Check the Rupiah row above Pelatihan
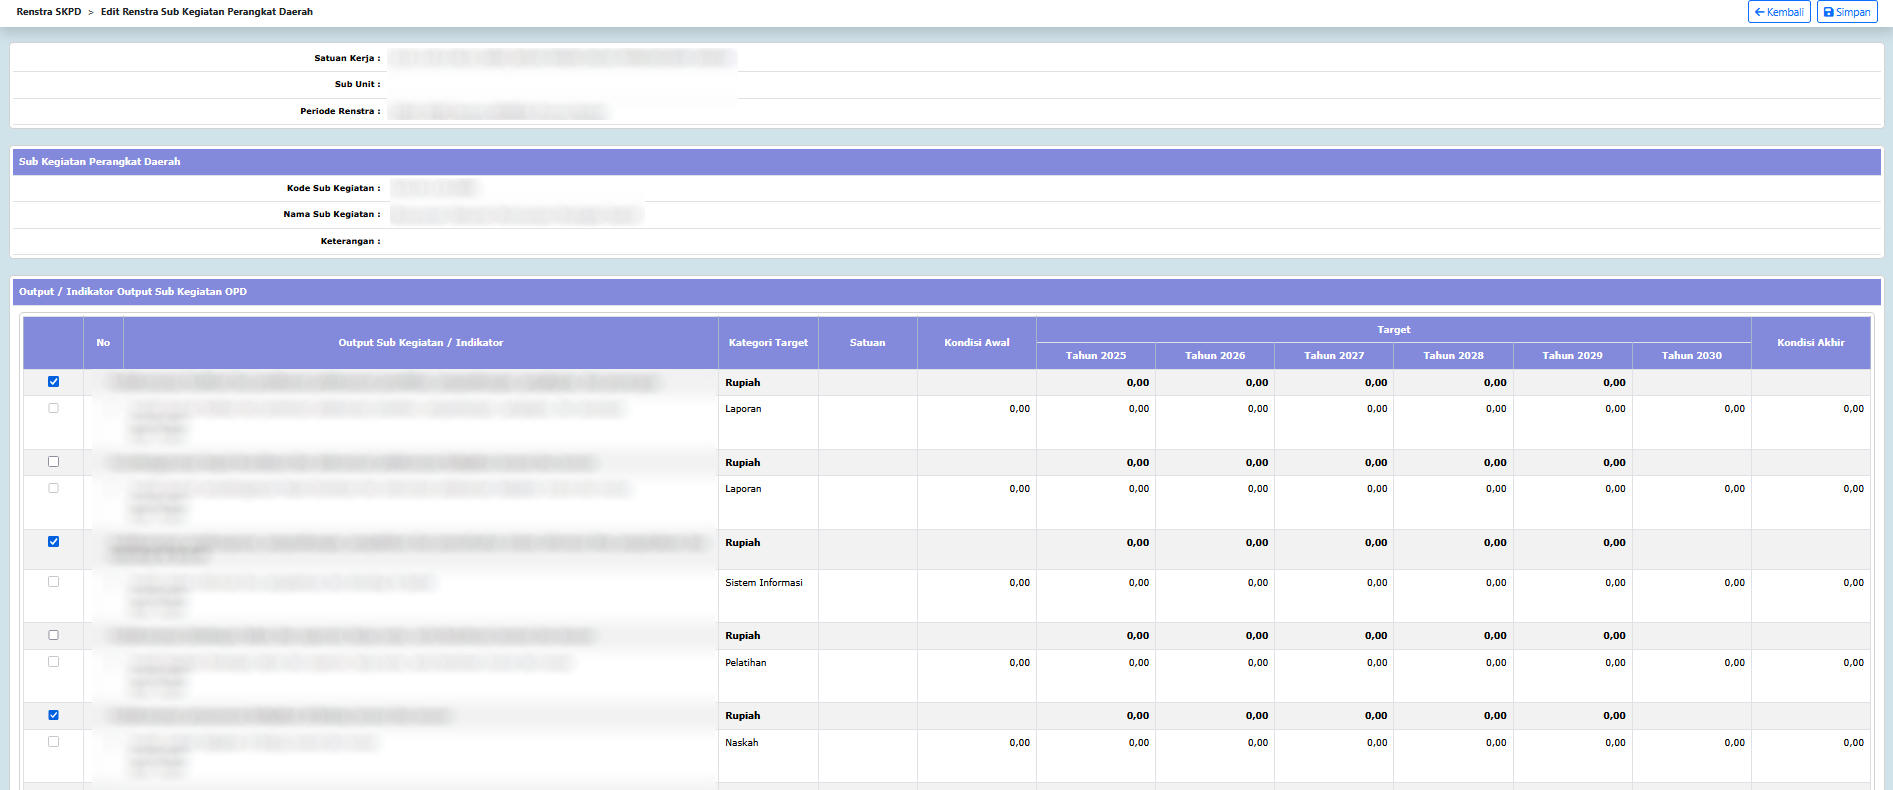Image resolution: width=1893 pixels, height=790 pixels. tap(54, 635)
